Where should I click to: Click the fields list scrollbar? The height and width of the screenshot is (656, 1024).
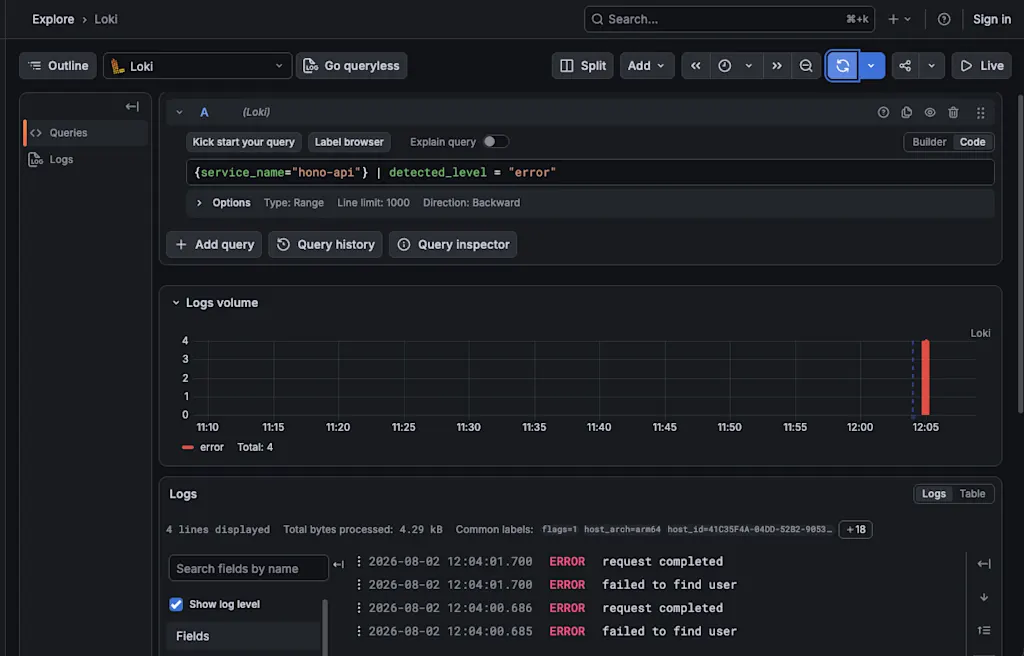(325, 627)
